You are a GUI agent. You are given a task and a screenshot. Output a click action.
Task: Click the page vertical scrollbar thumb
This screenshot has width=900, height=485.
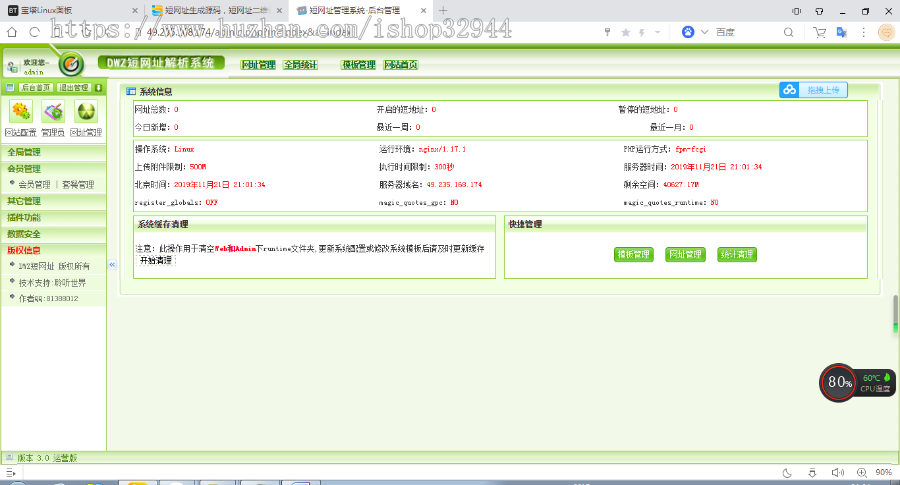pos(895,313)
